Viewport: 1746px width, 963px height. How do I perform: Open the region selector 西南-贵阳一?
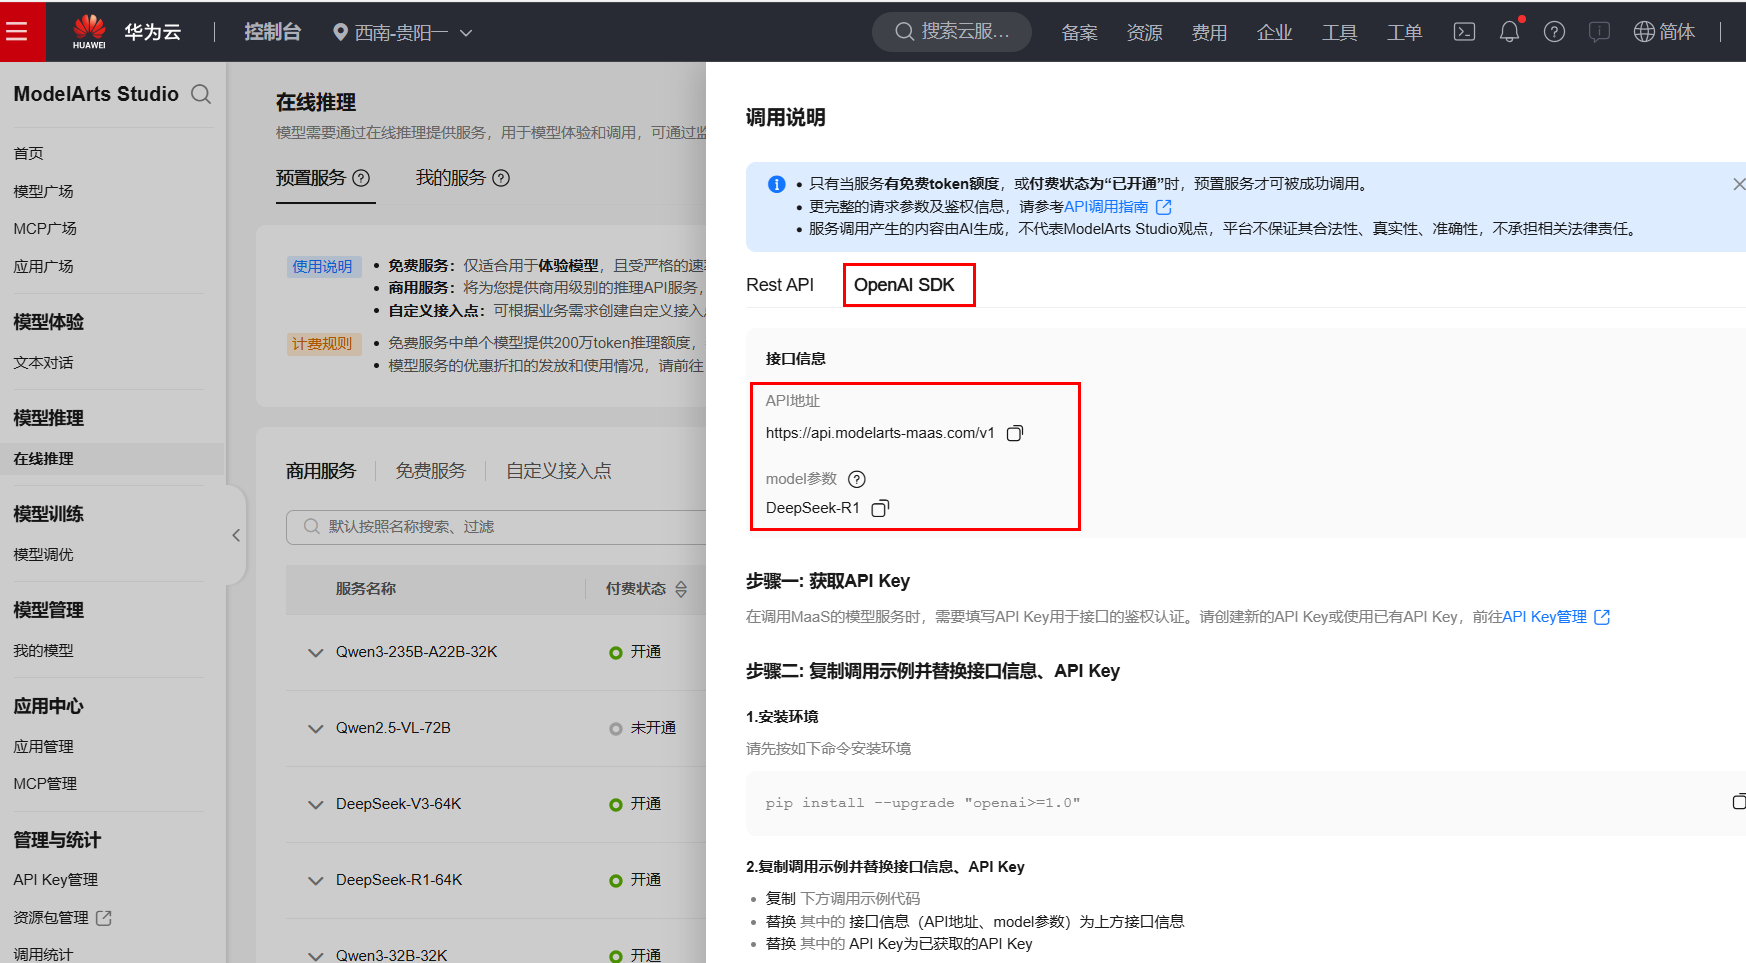click(402, 32)
